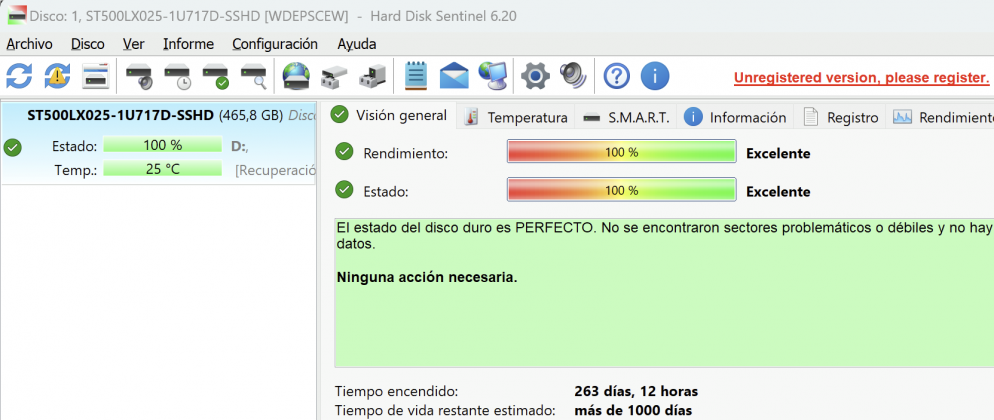
Task: Click the blue info about icon
Action: 654,76
